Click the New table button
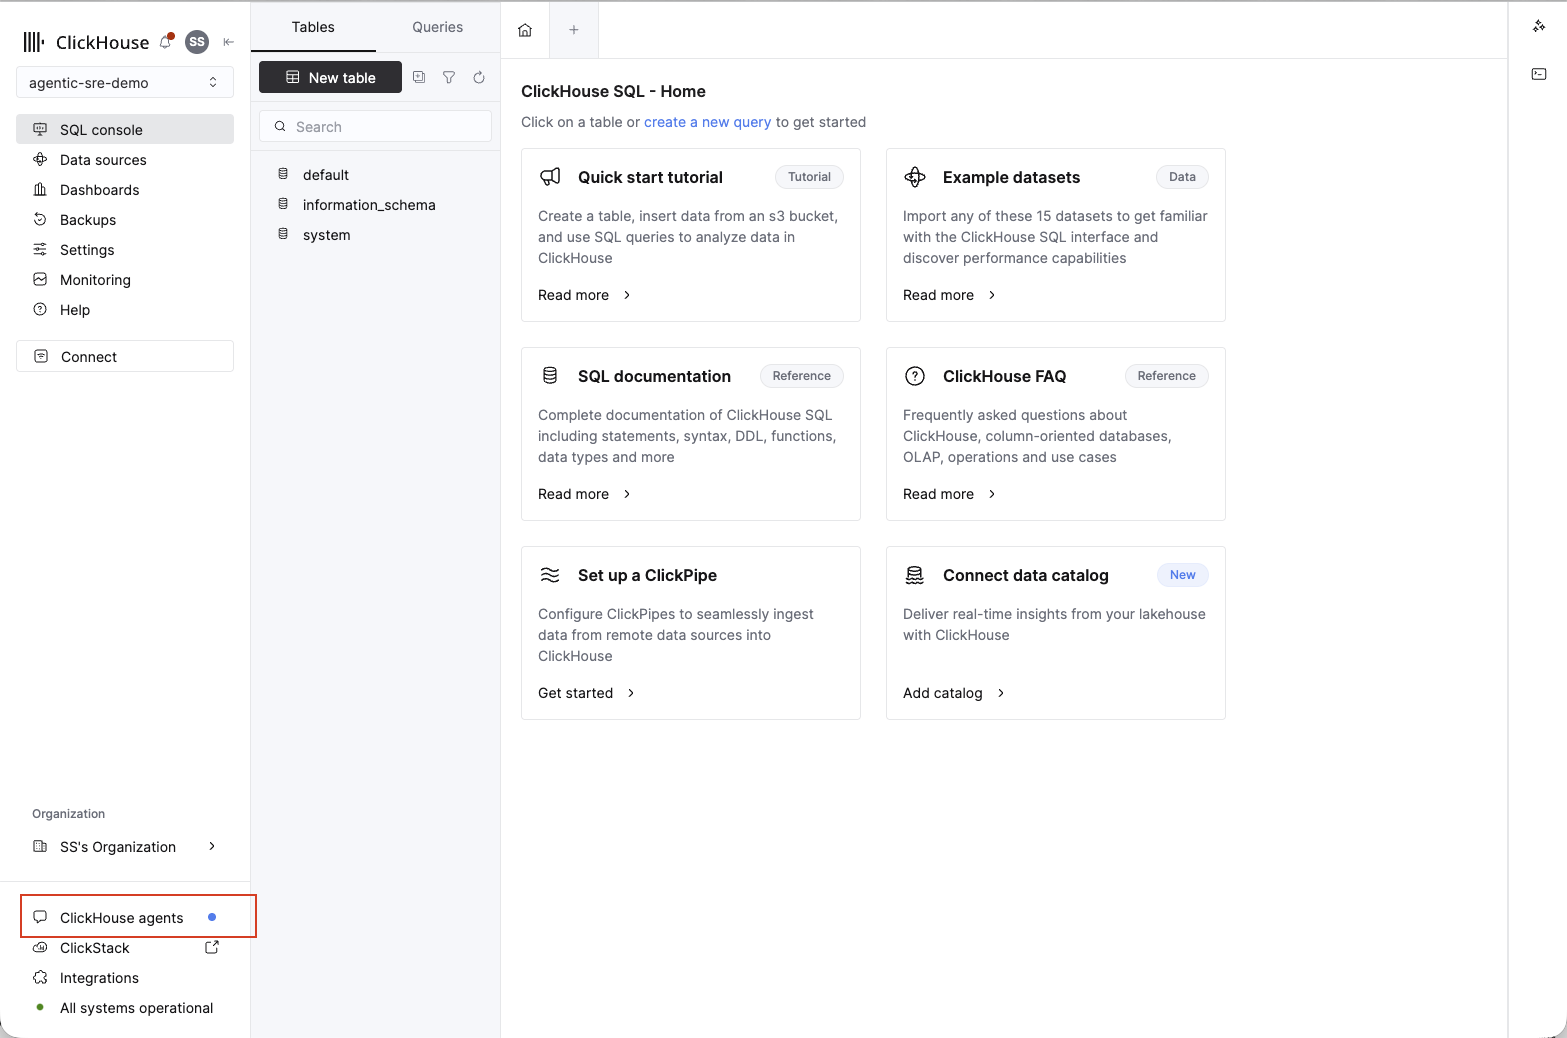The image size is (1567, 1038). (x=330, y=77)
